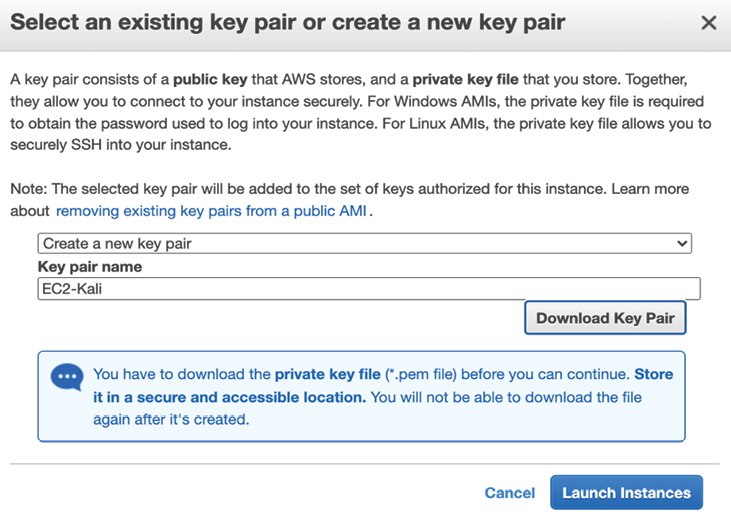
Task: Click the speech bubble info icon
Action: pos(67,377)
